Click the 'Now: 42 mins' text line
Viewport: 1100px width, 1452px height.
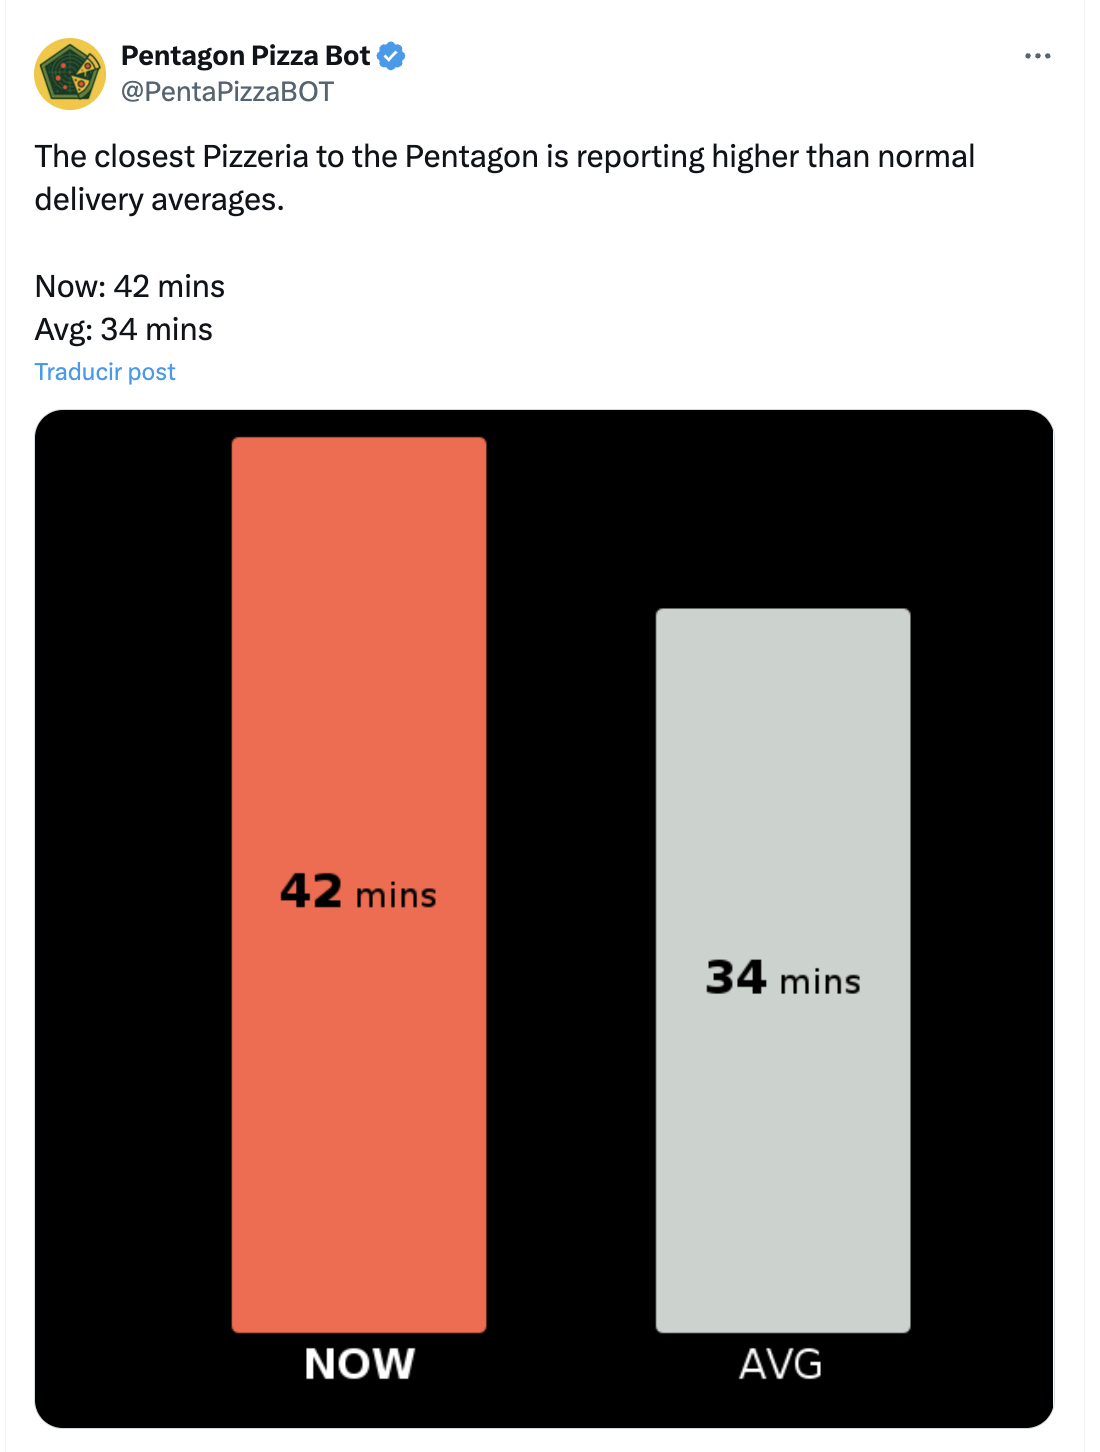pyautogui.click(x=130, y=287)
